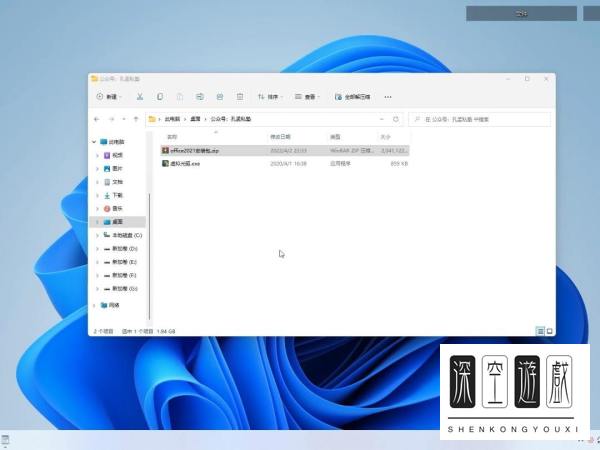
Task: Click the folder icon in address bar
Action: (152, 119)
